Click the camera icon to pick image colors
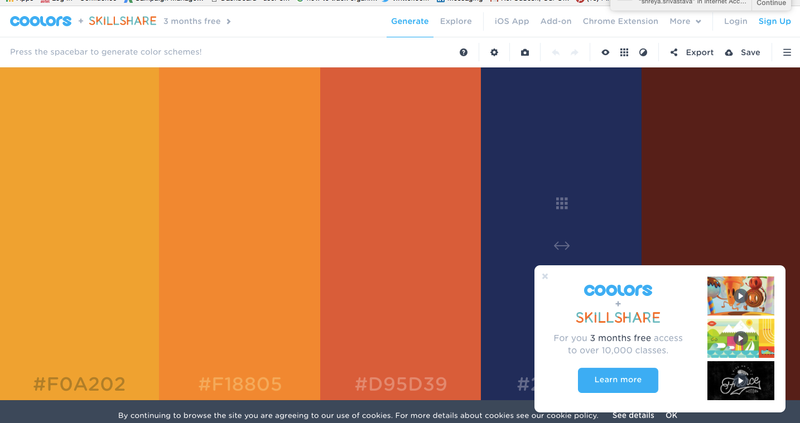This screenshot has width=800, height=423. point(524,52)
